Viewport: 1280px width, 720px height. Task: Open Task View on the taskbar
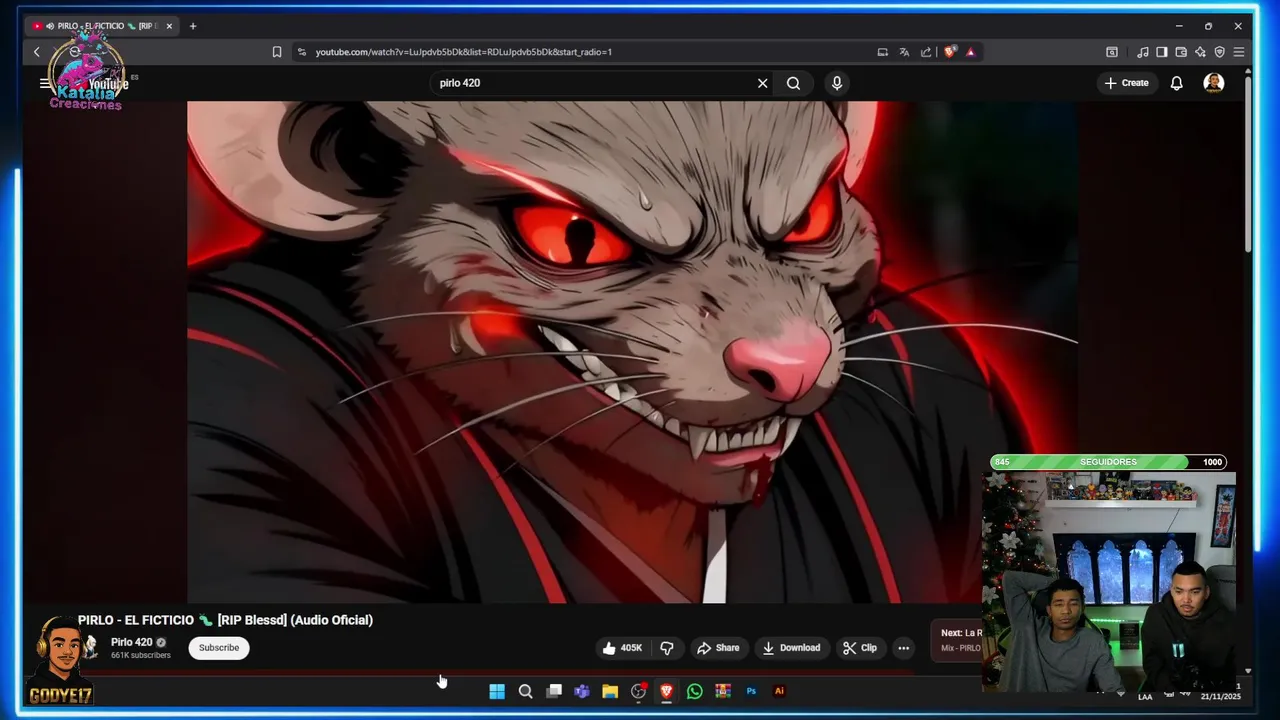pyautogui.click(x=554, y=691)
